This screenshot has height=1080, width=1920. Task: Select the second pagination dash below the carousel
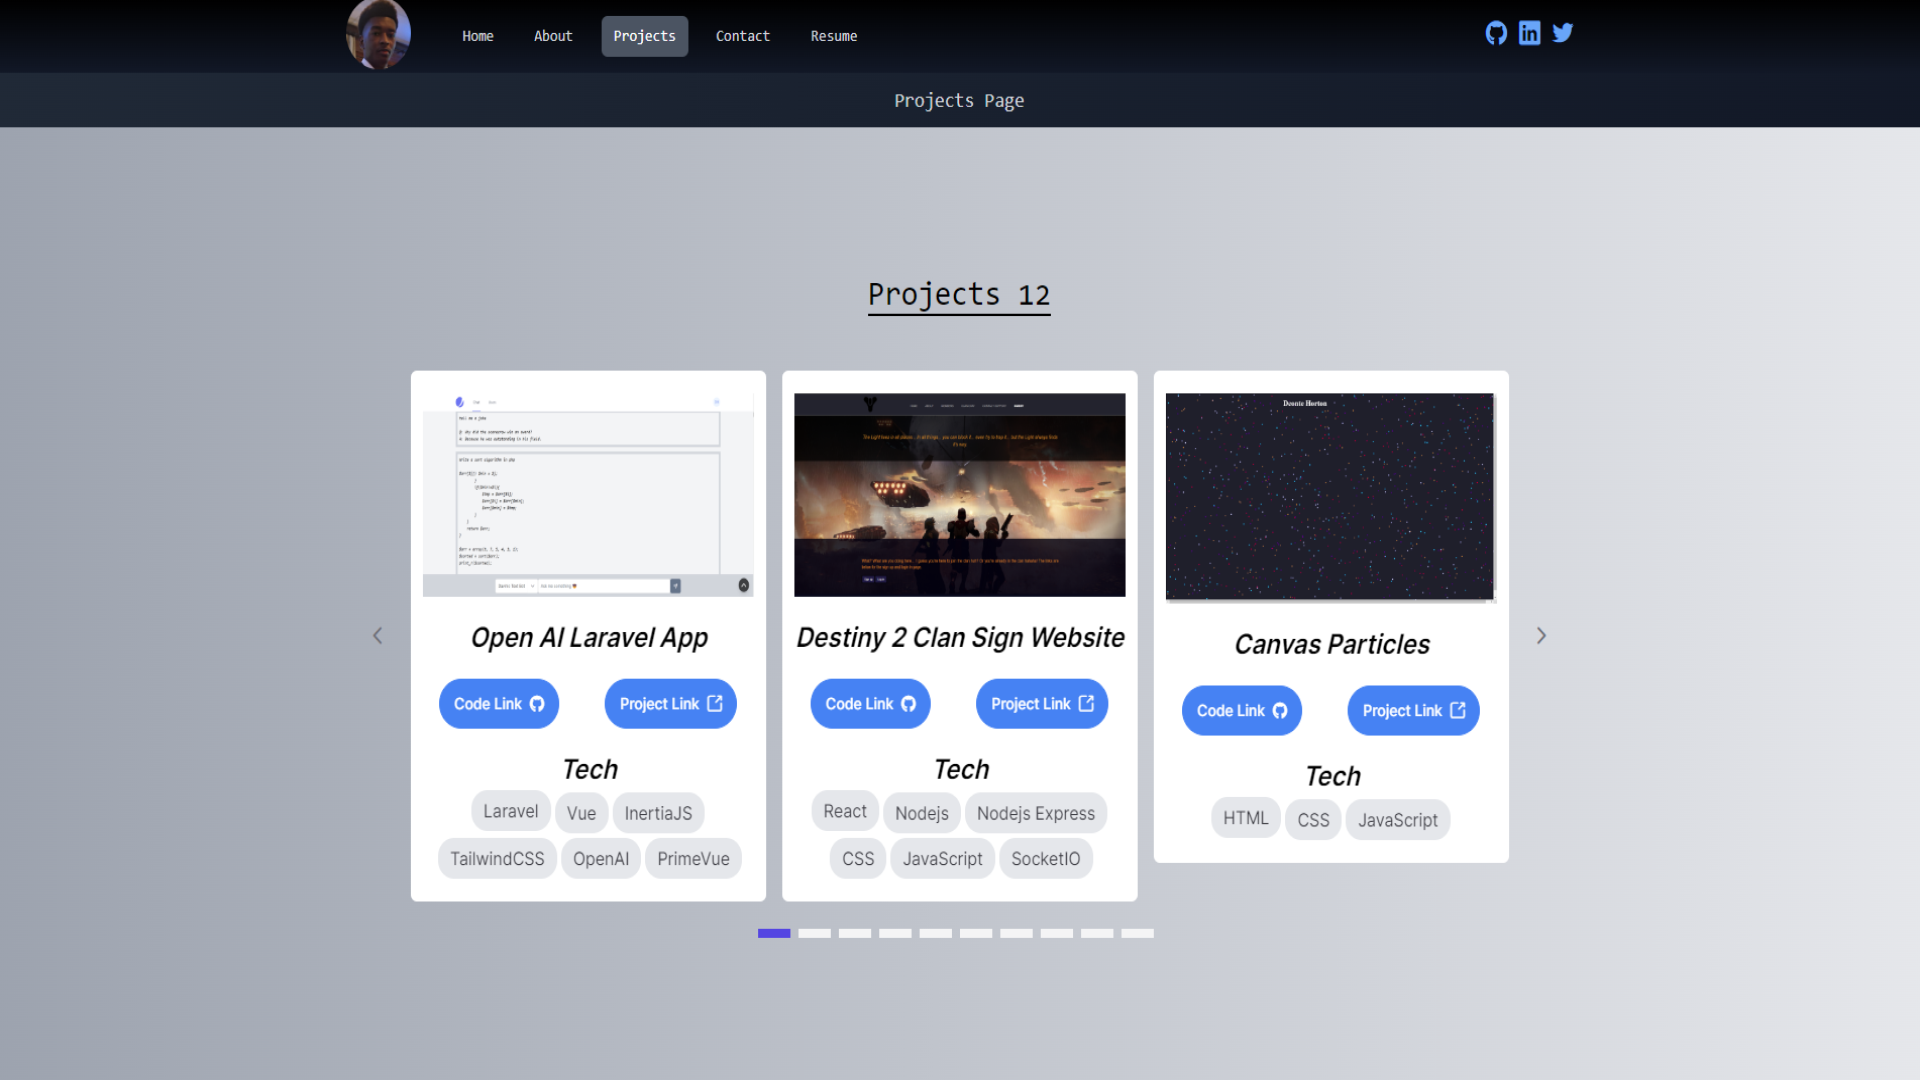814,933
